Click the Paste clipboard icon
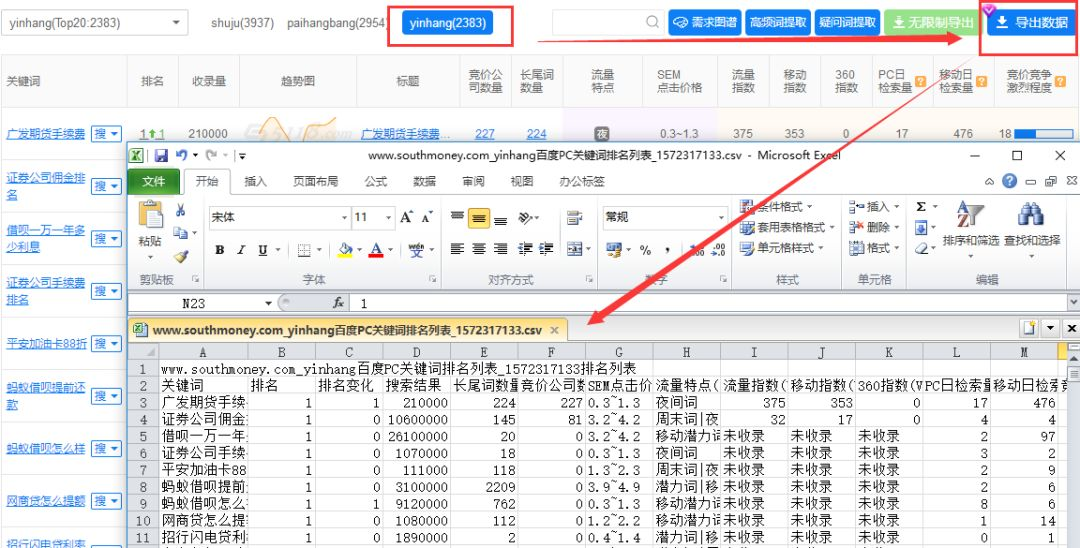This screenshot has height=548, width=1080. tap(151, 215)
